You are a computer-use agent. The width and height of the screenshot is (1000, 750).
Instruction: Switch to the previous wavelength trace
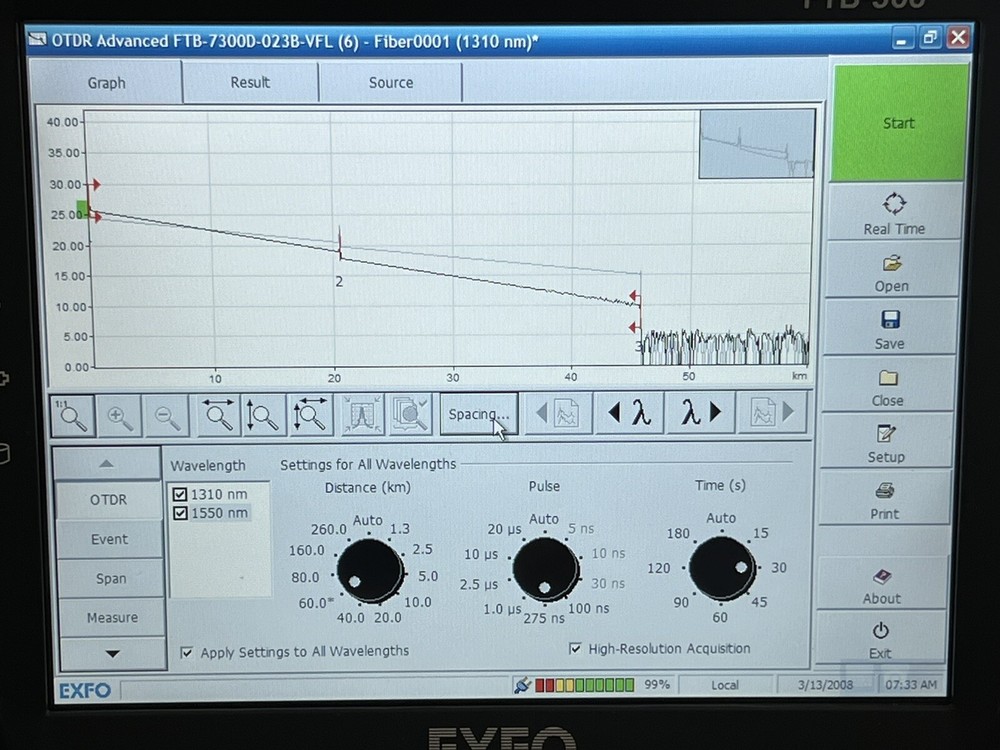[630, 413]
